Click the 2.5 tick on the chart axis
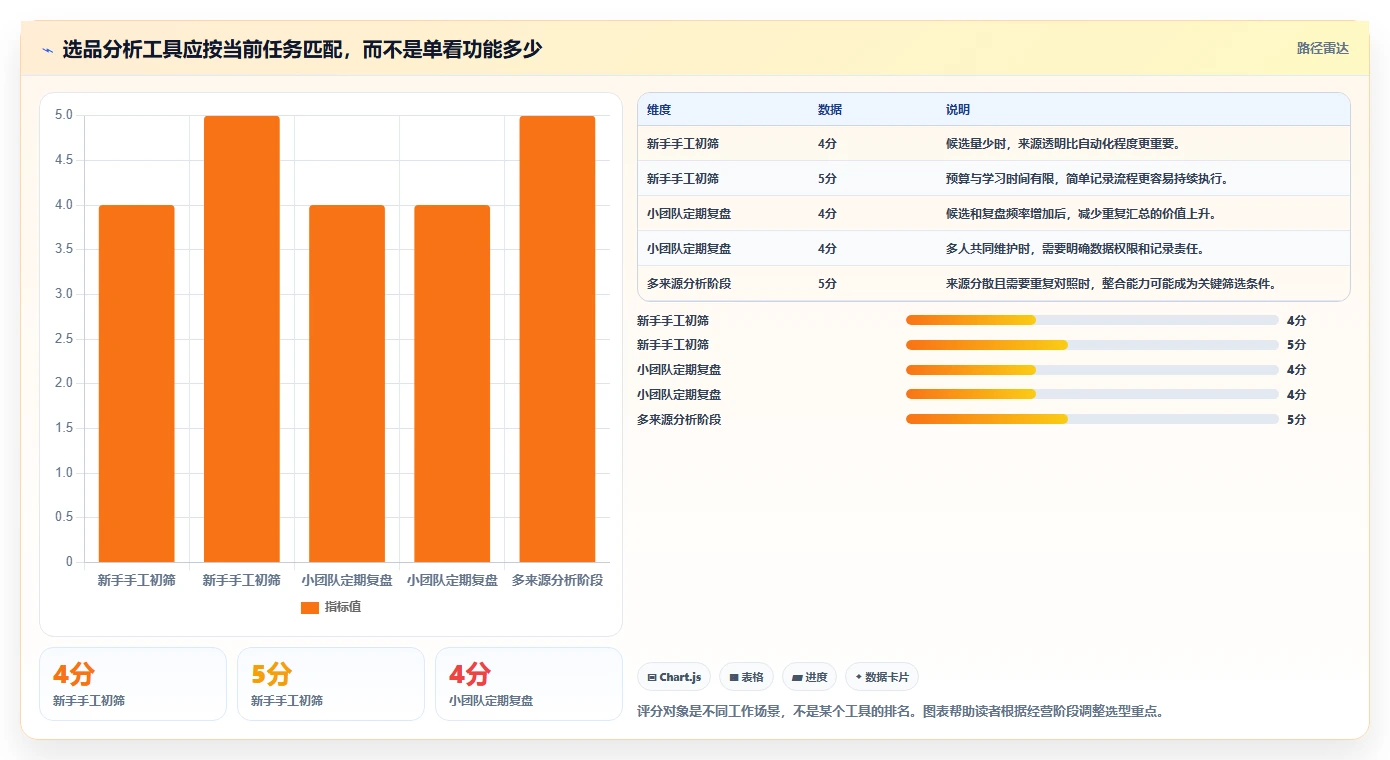Viewport: 1390px width, 760px height. (x=64, y=339)
